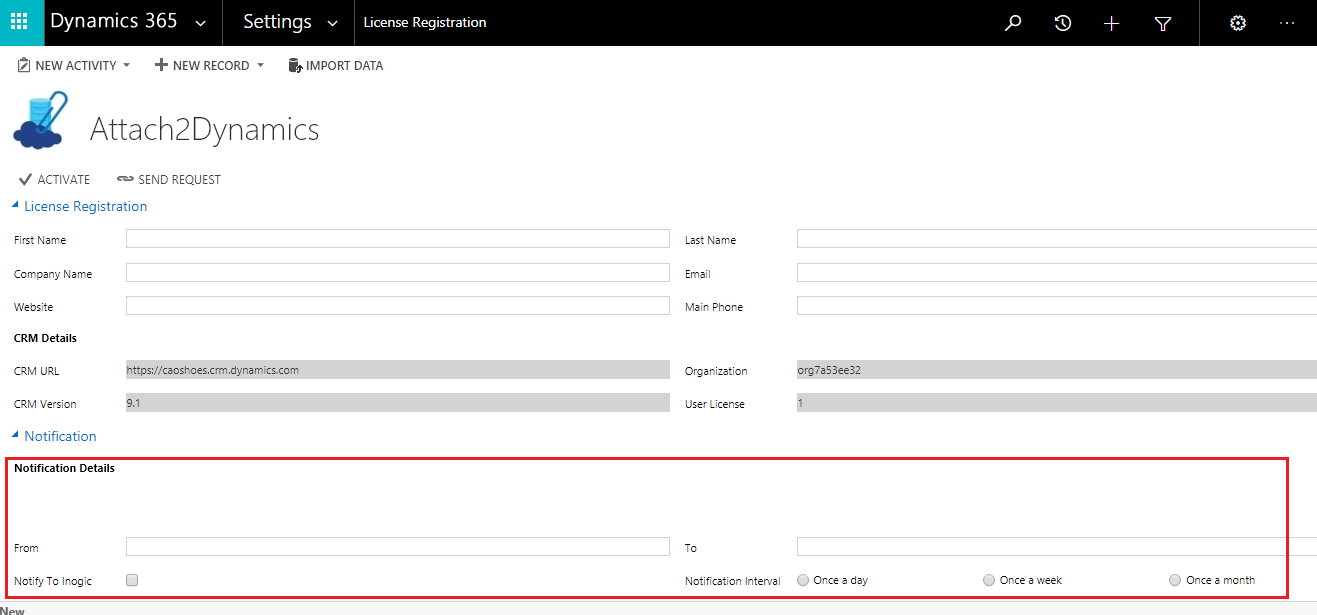The width and height of the screenshot is (1317, 615).
Task: Open the app launcher waffle icon
Action: click(20, 22)
